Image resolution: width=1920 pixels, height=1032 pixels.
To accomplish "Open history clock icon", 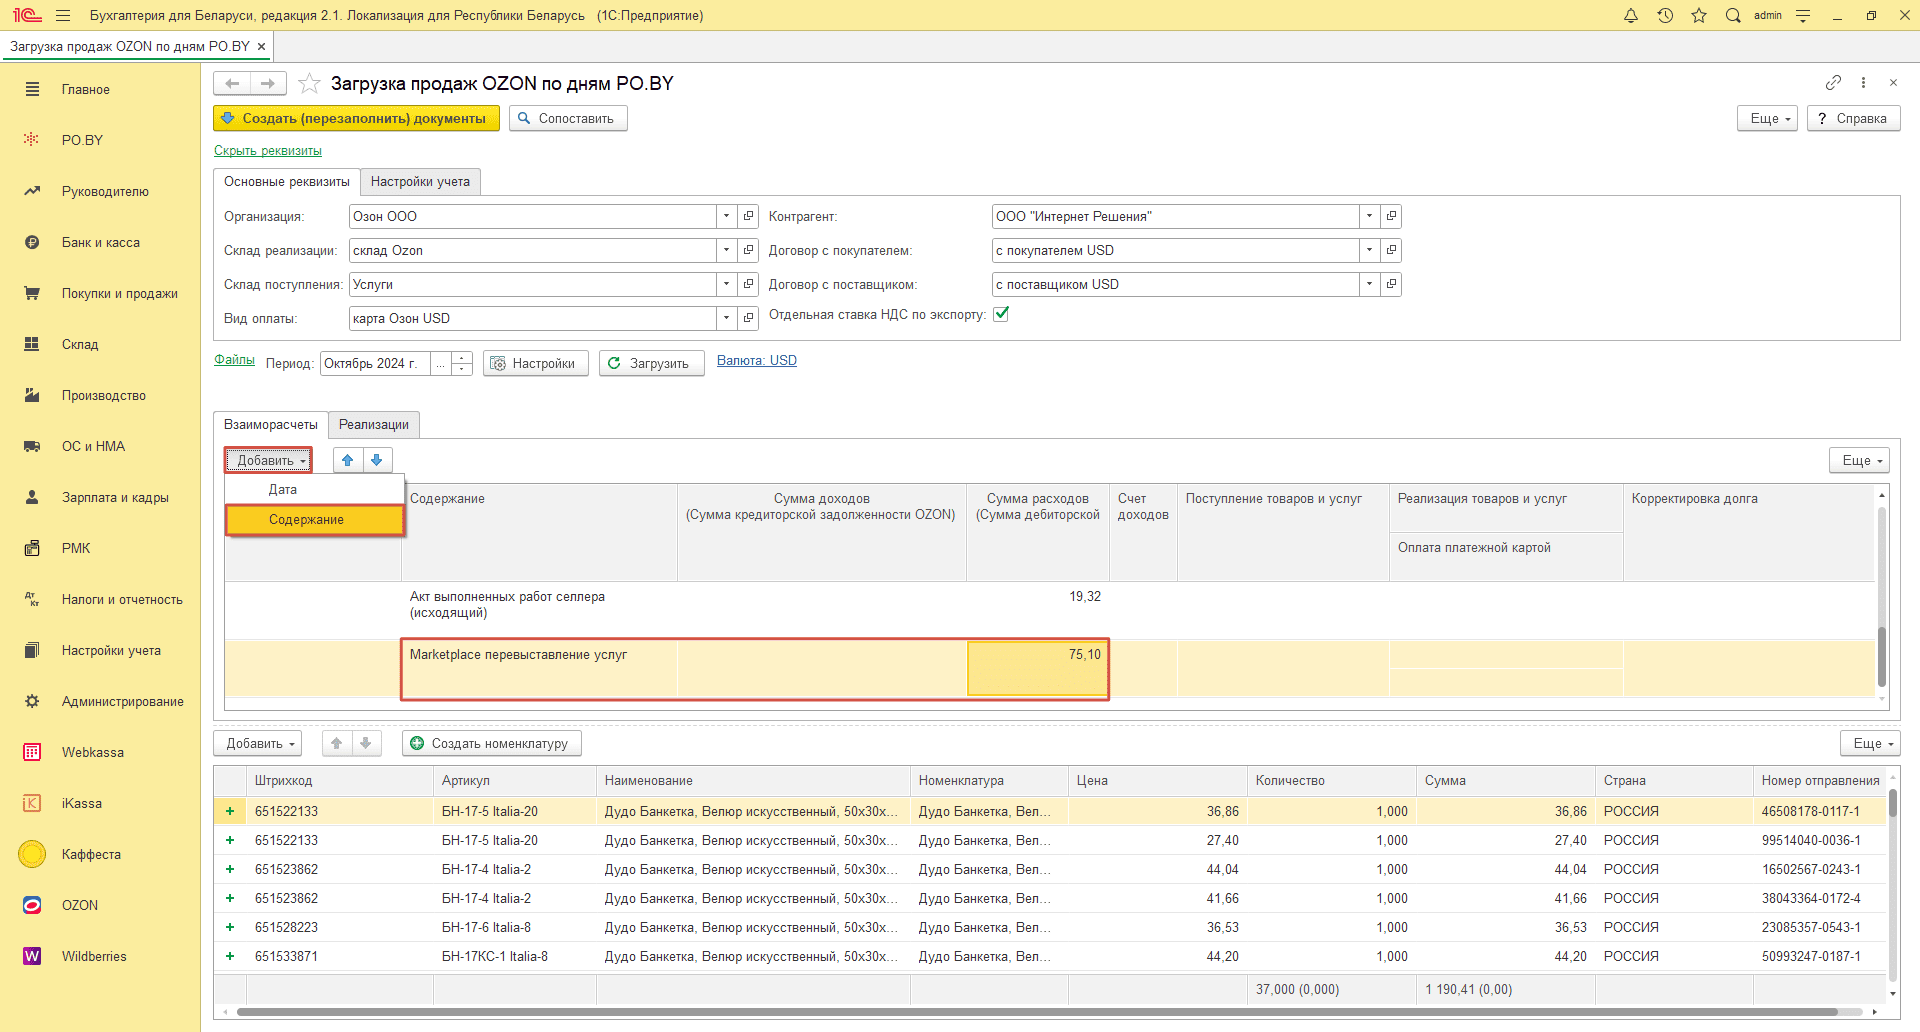I will pos(1665,15).
